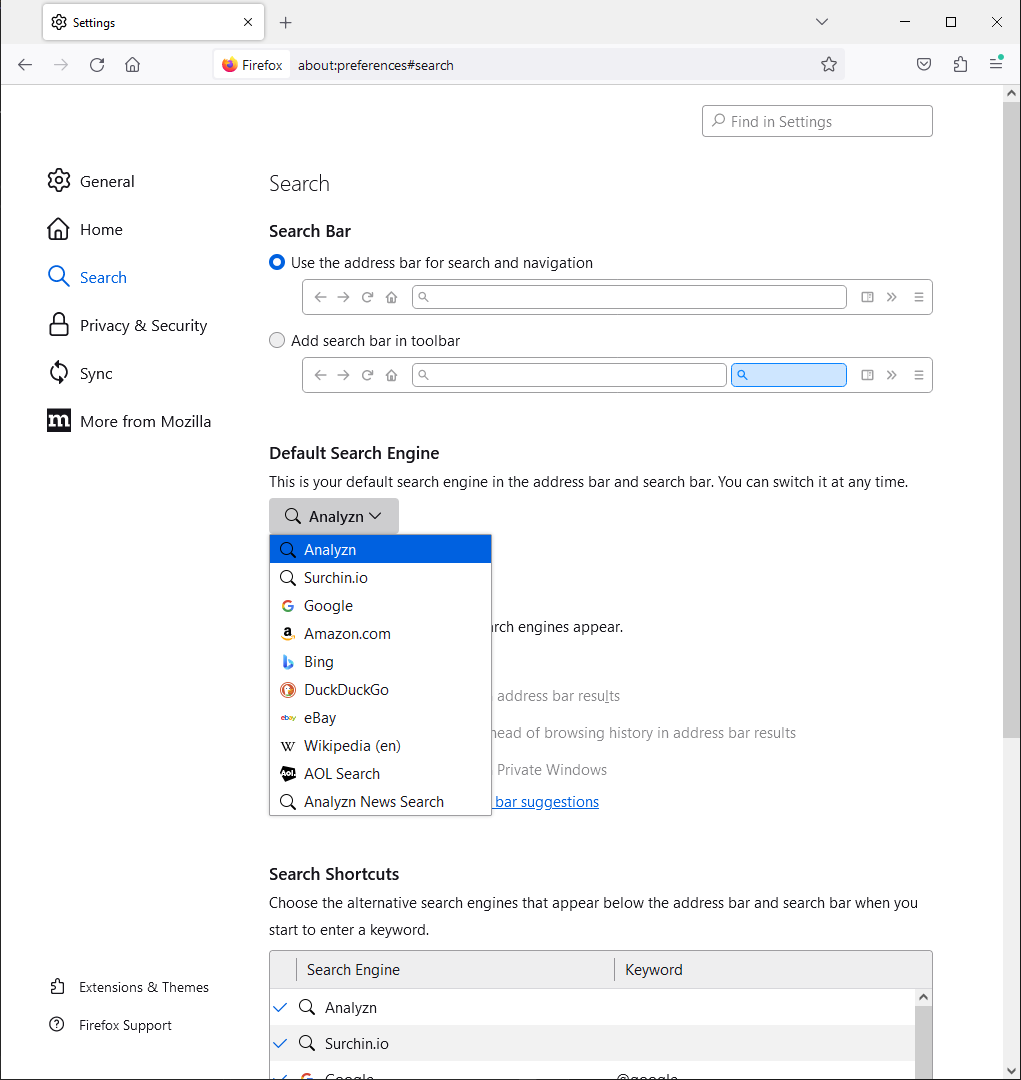This screenshot has height=1080, width=1021.
Task: Open the Firefox application menu
Action: [x=996, y=63]
